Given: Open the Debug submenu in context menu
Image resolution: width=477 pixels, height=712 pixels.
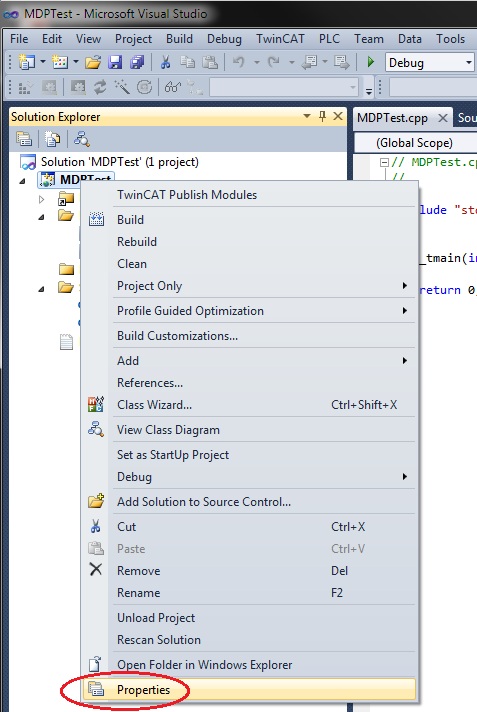Looking at the screenshot, I should click(249, 477).
